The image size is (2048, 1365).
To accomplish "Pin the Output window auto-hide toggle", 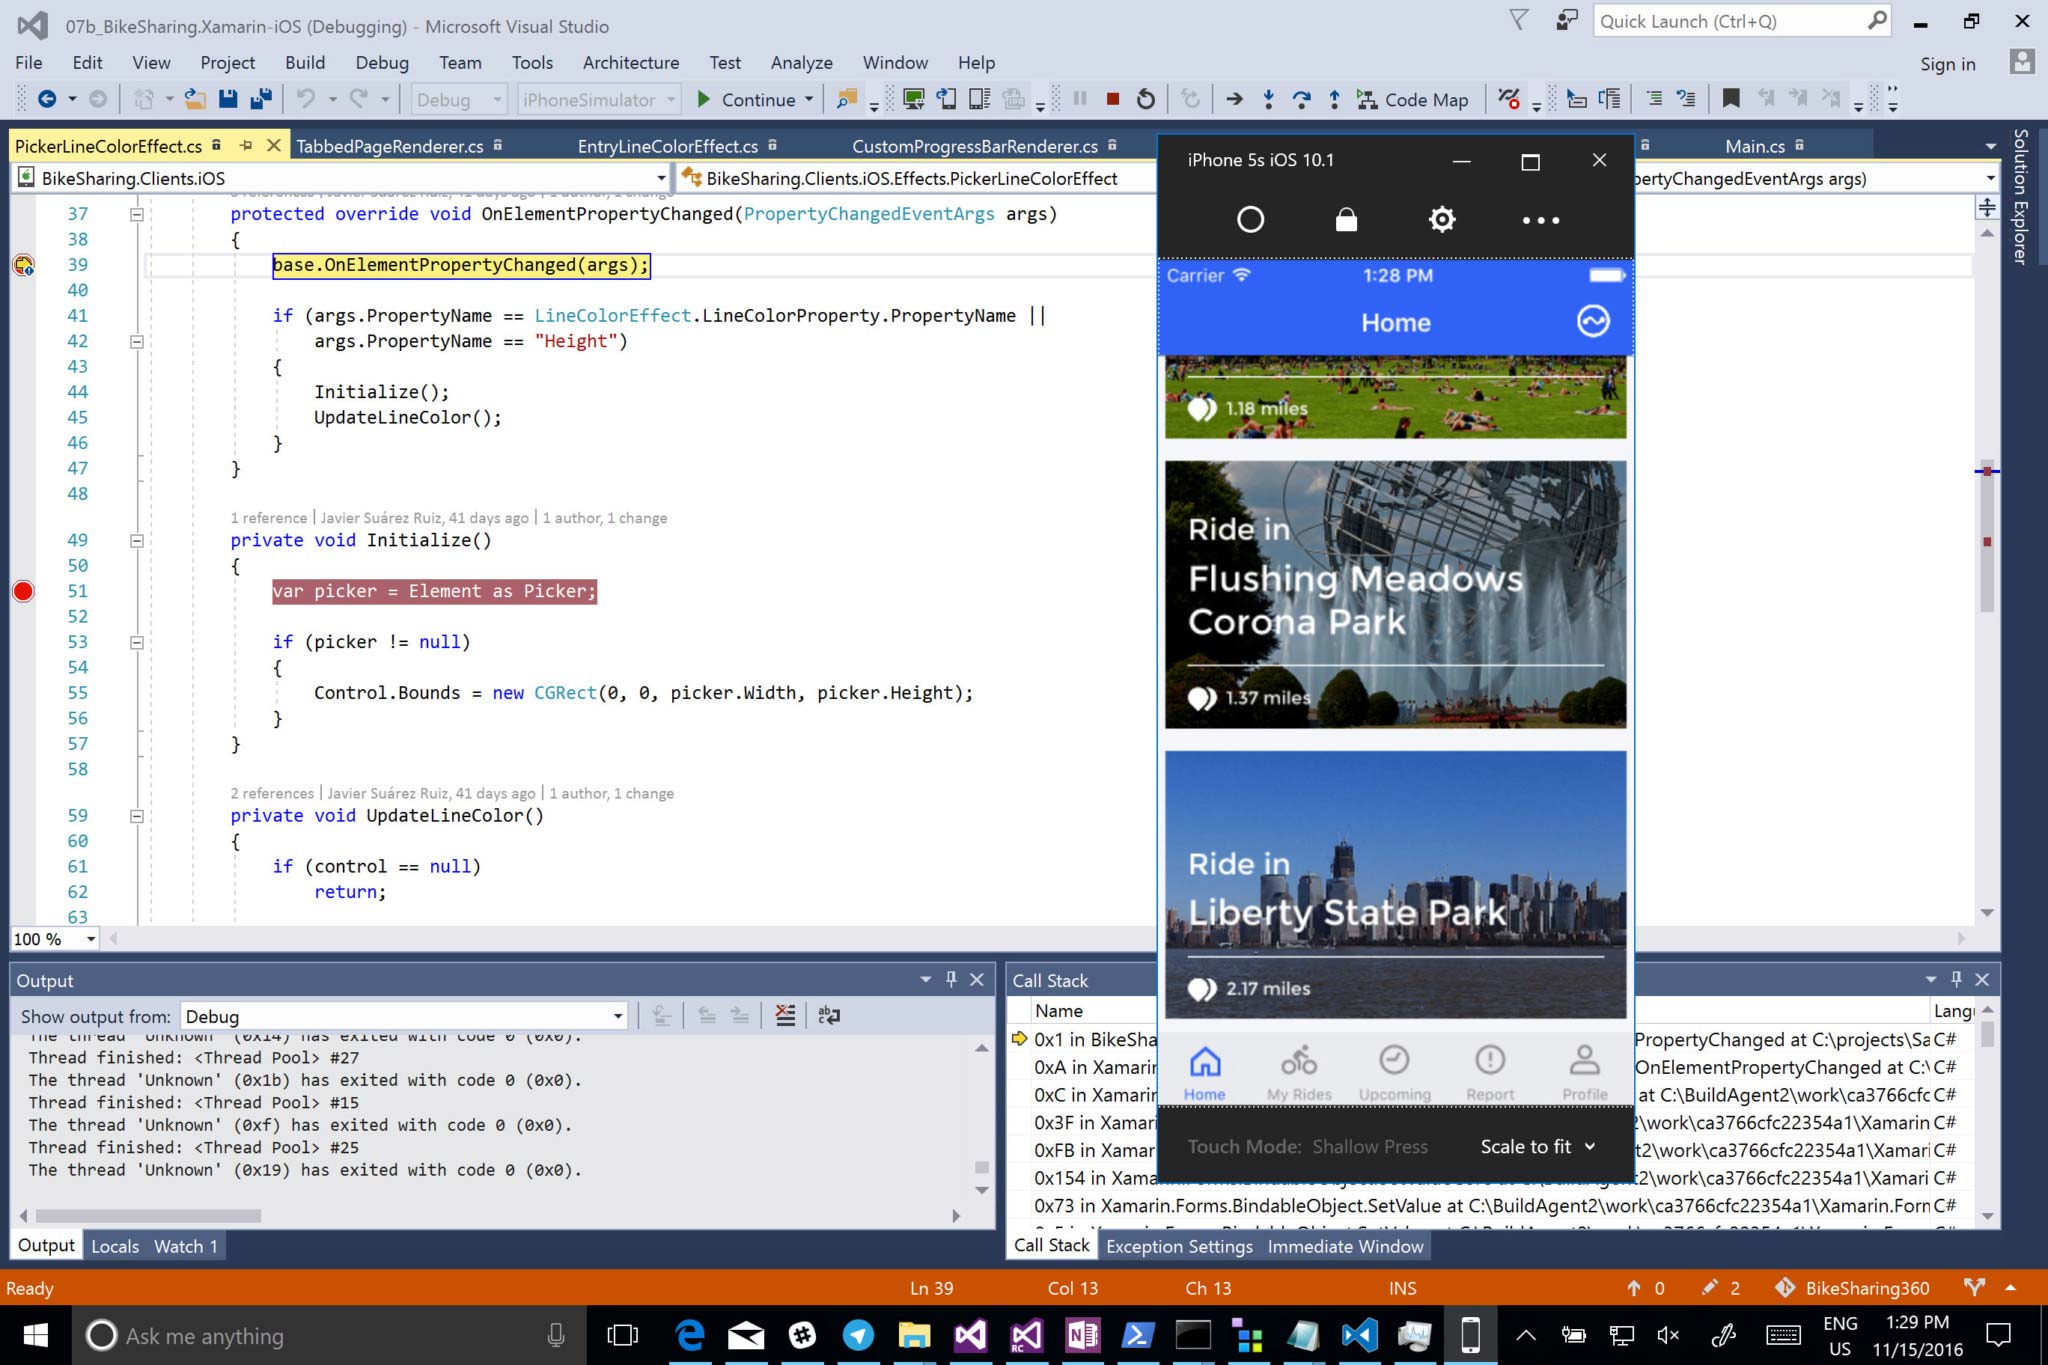I will pyautogui.click(x=951, y=980).
